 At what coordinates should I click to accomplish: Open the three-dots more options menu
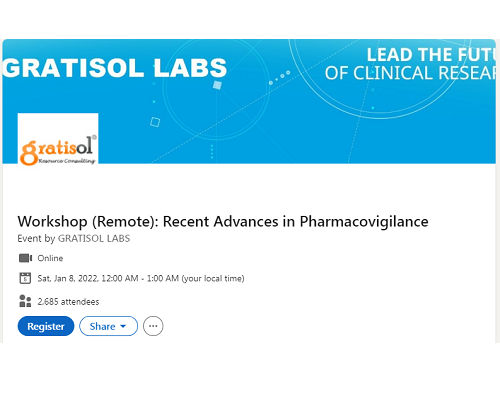click(x=153, y=326)
